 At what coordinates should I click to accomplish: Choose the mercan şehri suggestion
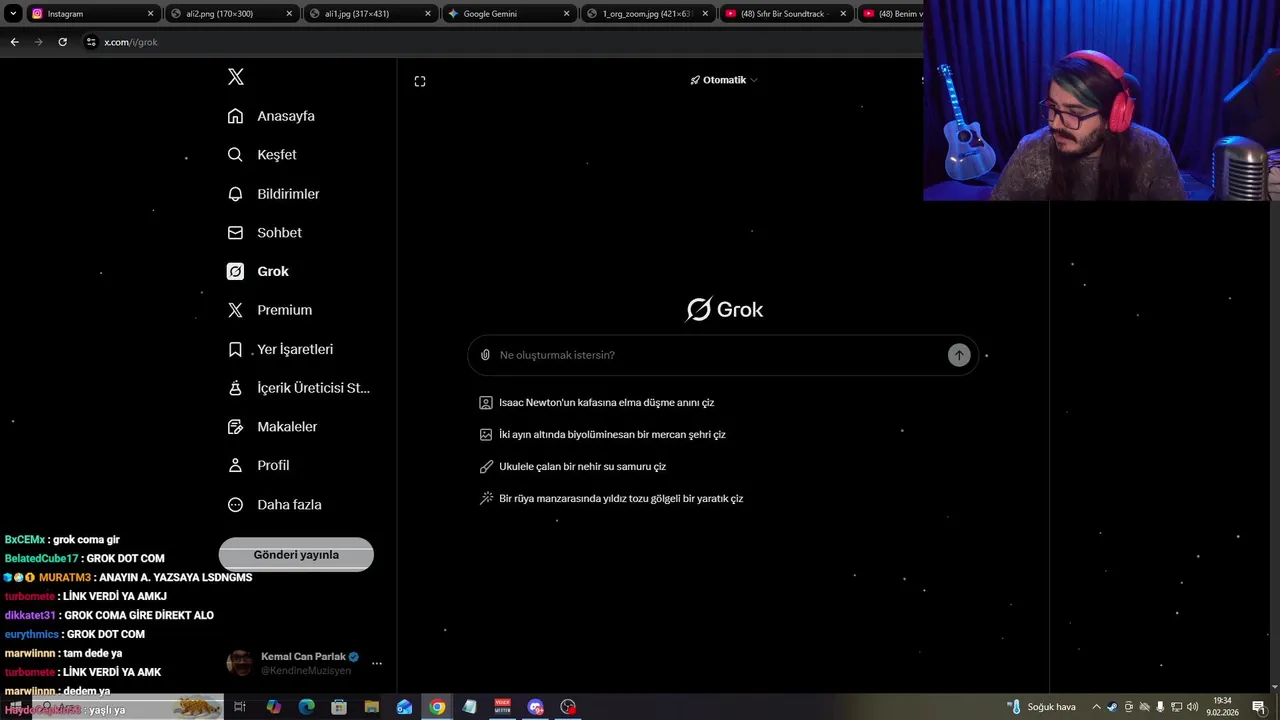pyautogui.click(x=602, y=435)
